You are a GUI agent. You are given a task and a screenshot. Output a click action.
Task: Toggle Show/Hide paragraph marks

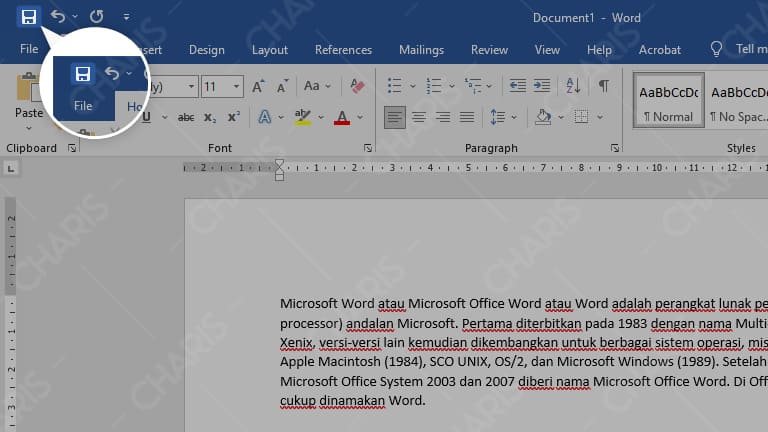click(604, 86)
